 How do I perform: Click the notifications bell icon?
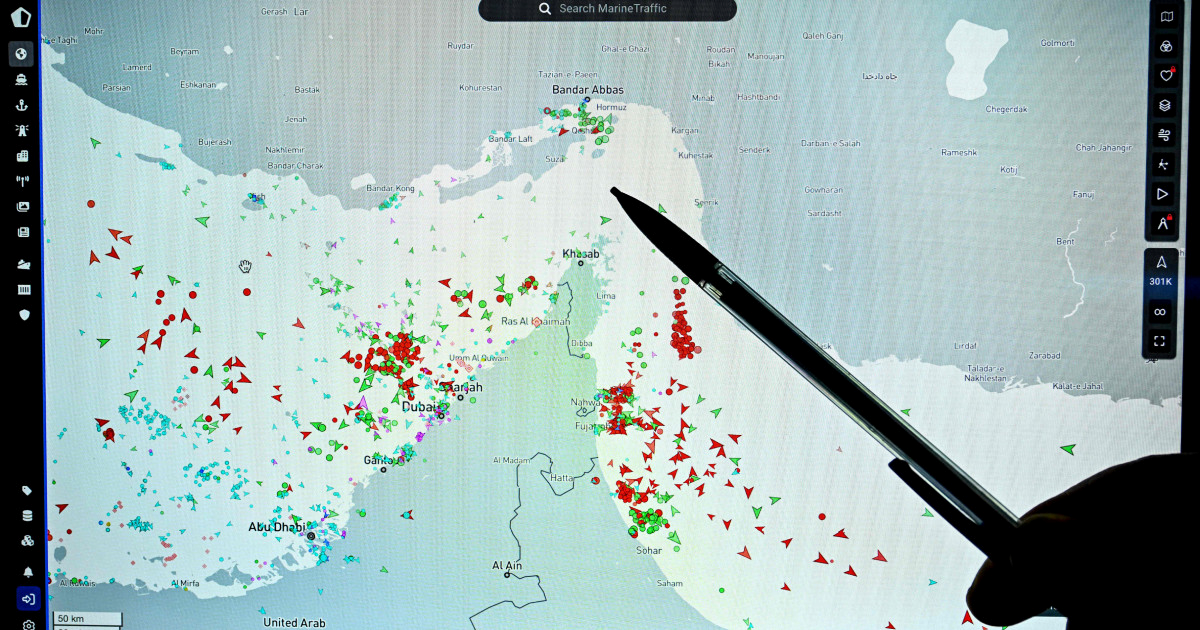(x=28, y=572)
